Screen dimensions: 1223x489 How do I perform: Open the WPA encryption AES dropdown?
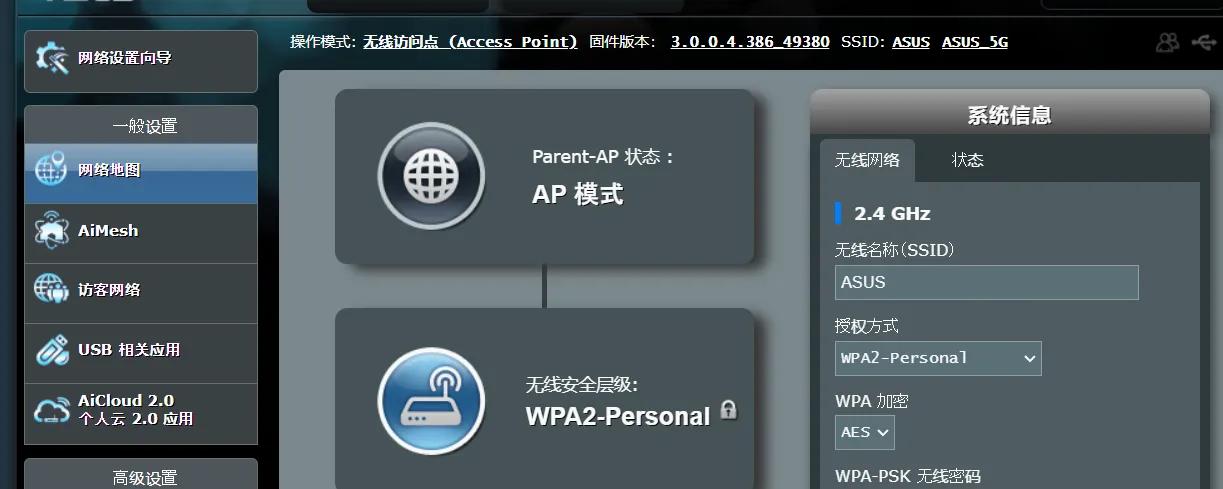click(865, 432)
